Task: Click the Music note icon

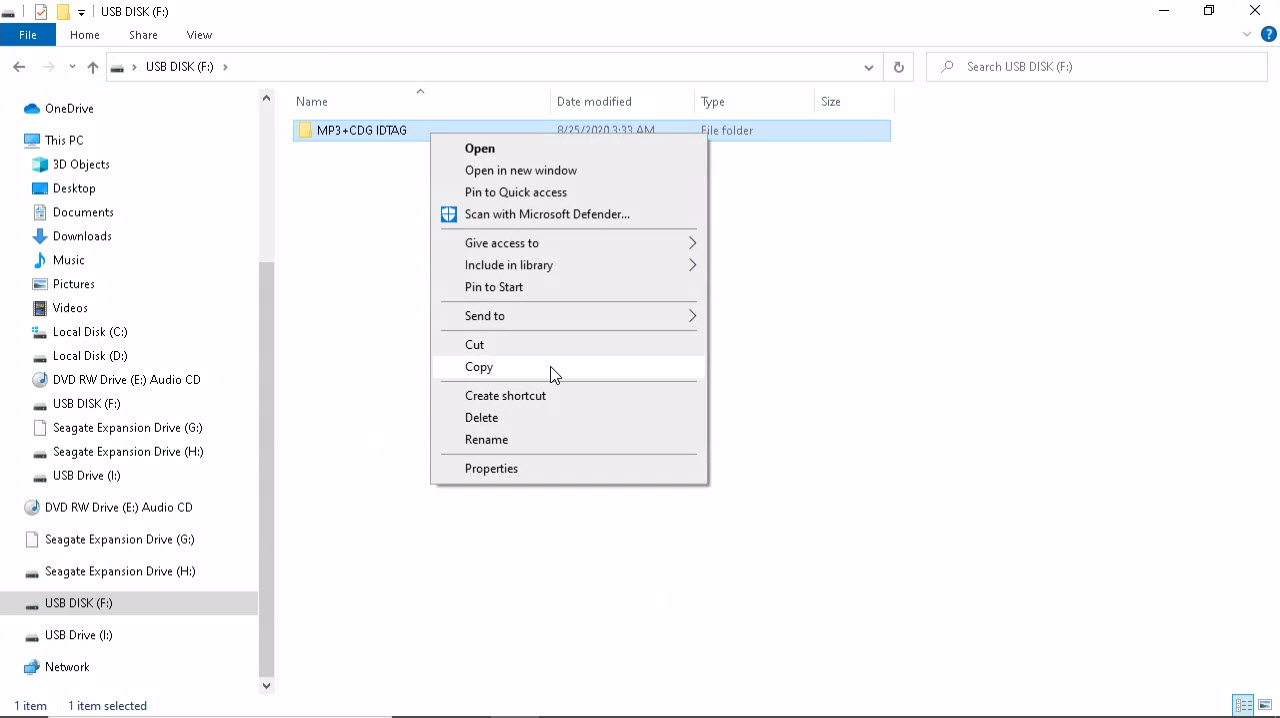Action: 40,260
